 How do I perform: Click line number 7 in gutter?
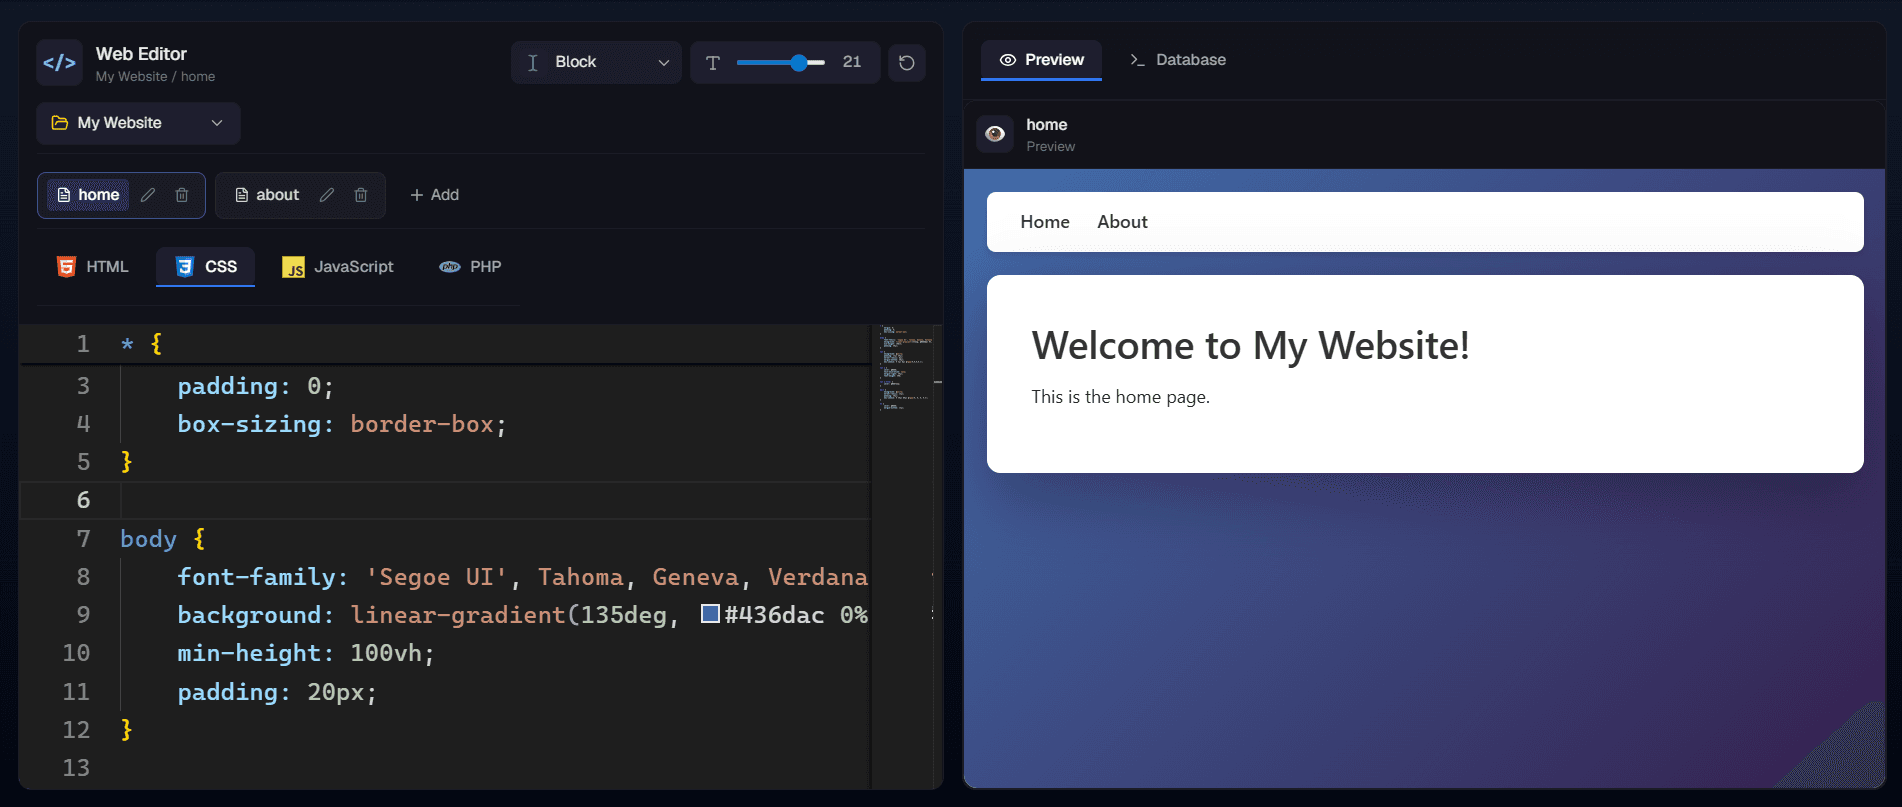tap(83, 539)
